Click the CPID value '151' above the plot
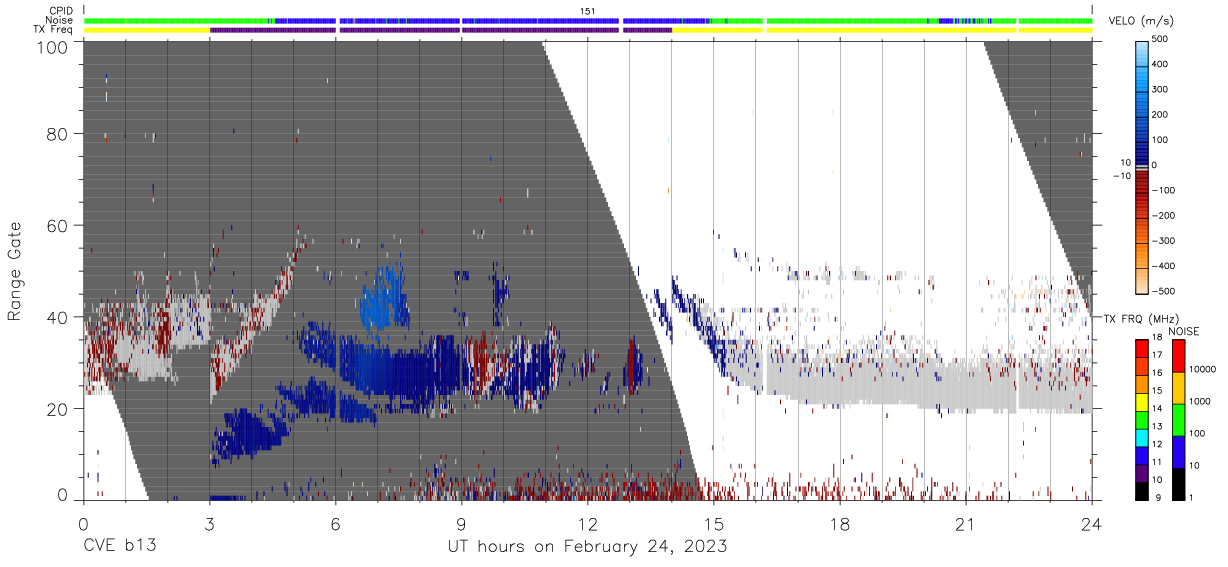This screenshot has width=1228, height=567. click(588, 11)
